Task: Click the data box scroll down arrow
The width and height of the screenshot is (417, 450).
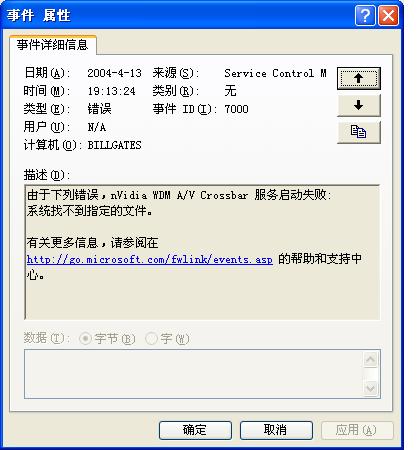Action: (370, 388)
